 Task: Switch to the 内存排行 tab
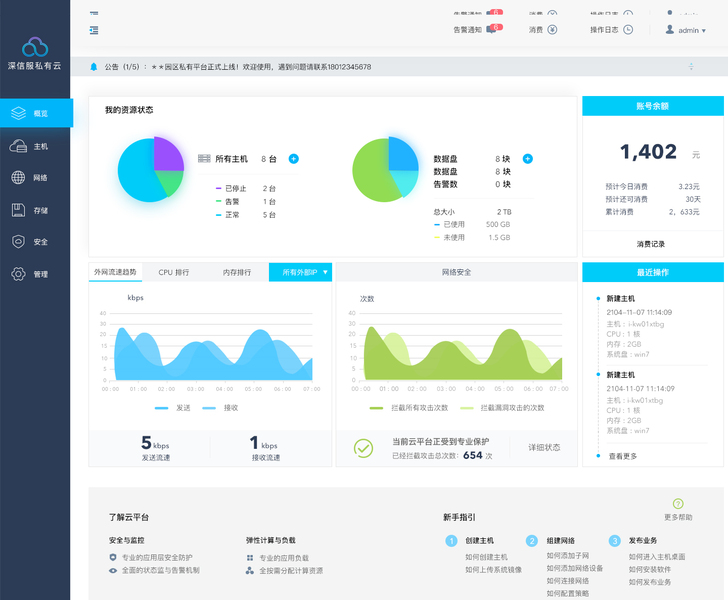[237, 273]
